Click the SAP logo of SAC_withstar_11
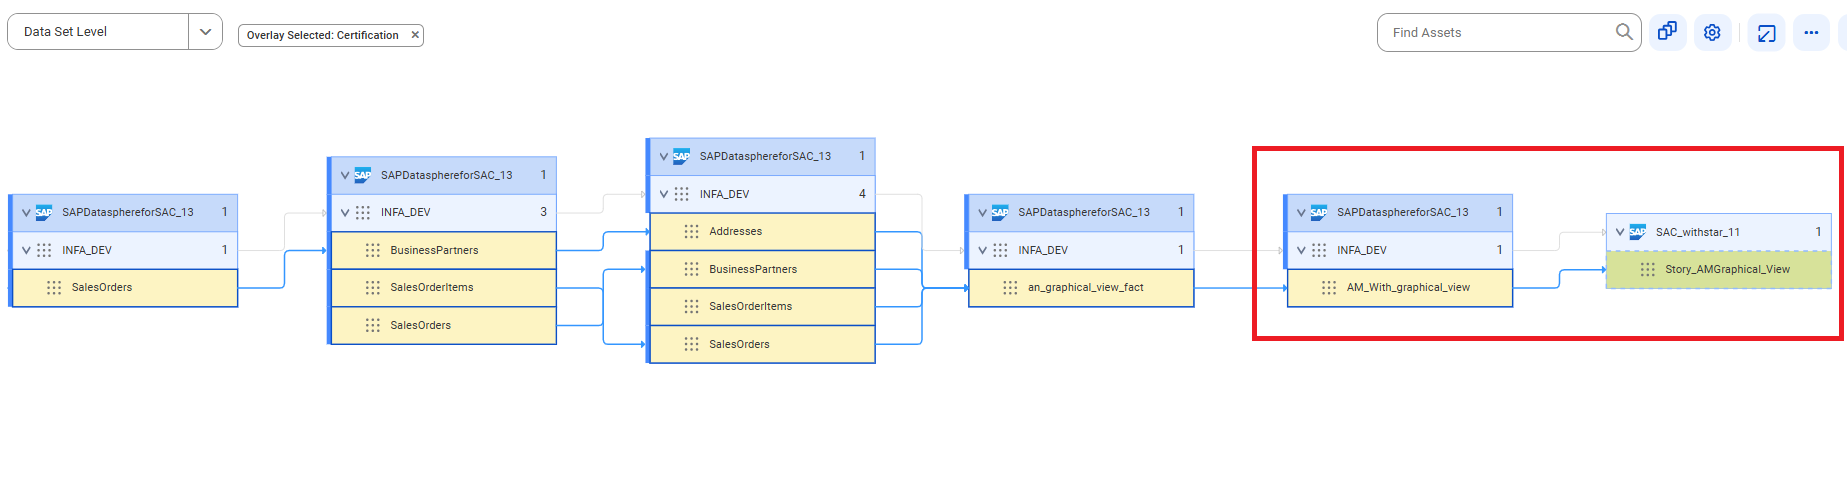Viewport: 1847px width, 478px height. [x=1637, y=232]
